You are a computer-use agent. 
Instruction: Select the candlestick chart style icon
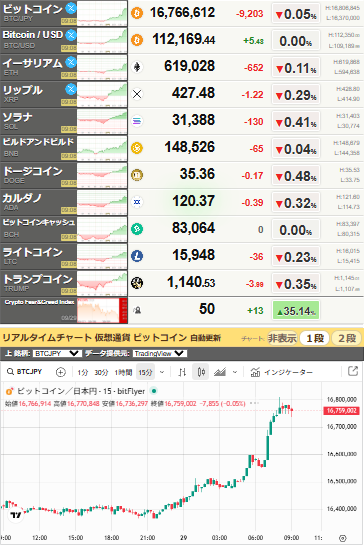pyautogui.click(x=201, y=372)
